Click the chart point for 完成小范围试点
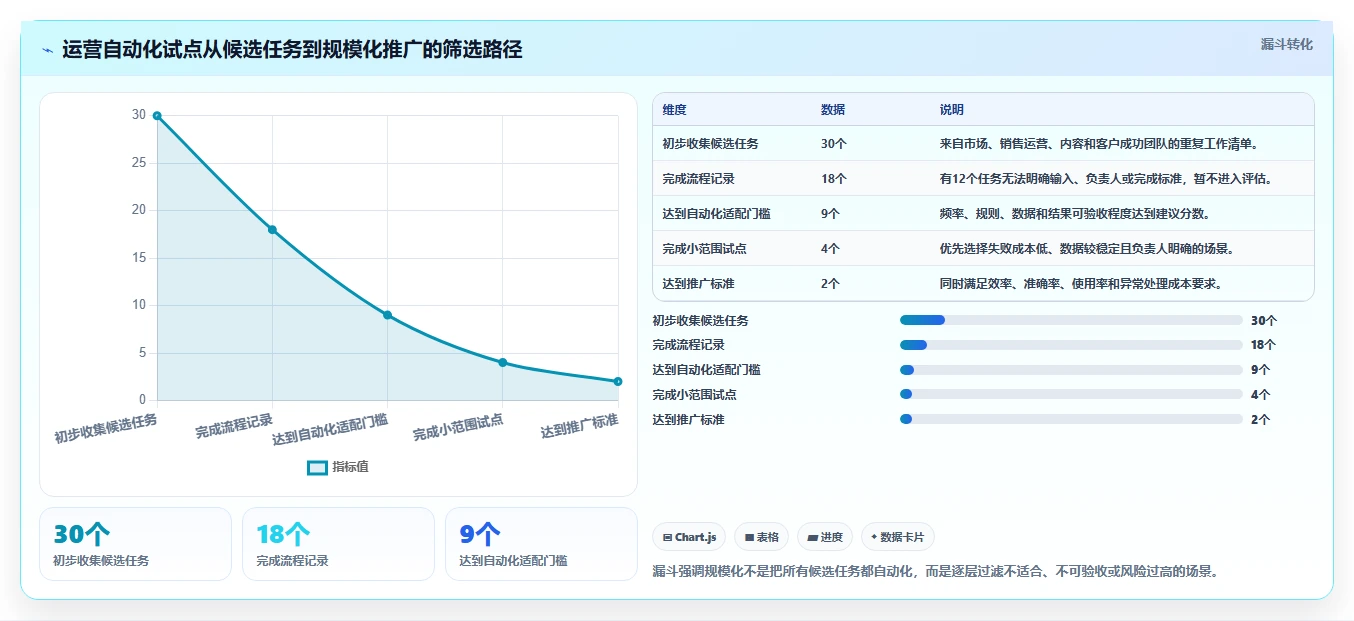The width and height of the screenshot is (1354, 621). point(503,362)
